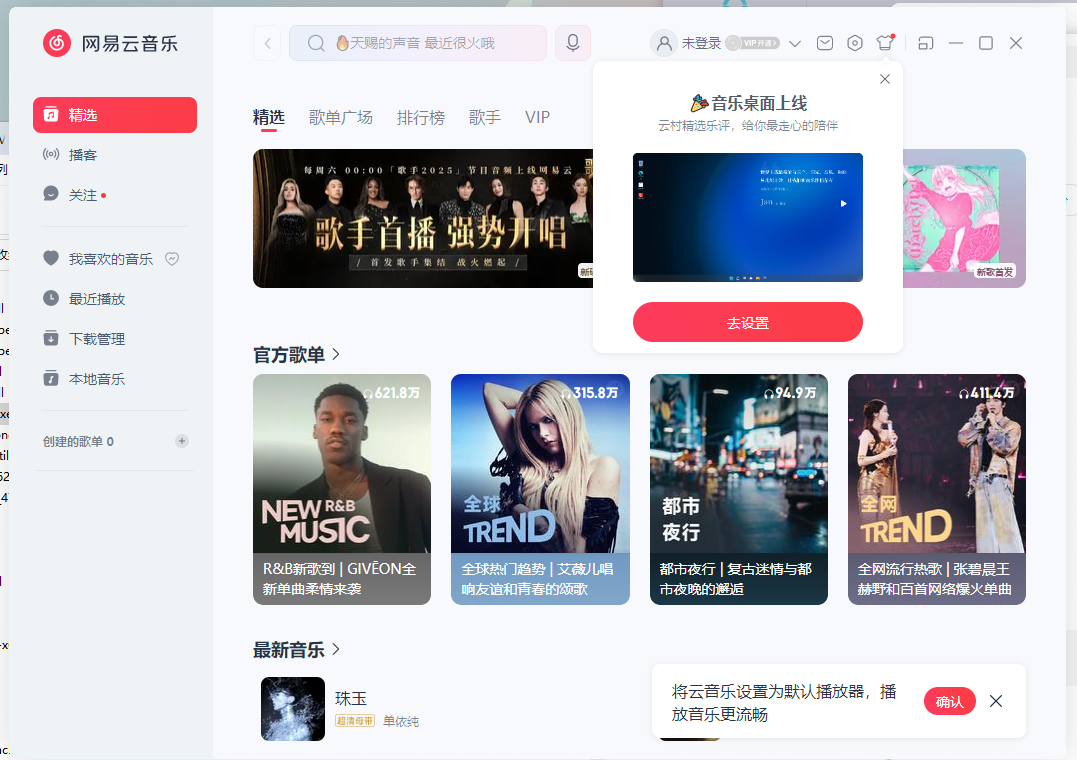Screen dimensions: 1077x760
Task: Click the user avatar icon
Action: 664,43
